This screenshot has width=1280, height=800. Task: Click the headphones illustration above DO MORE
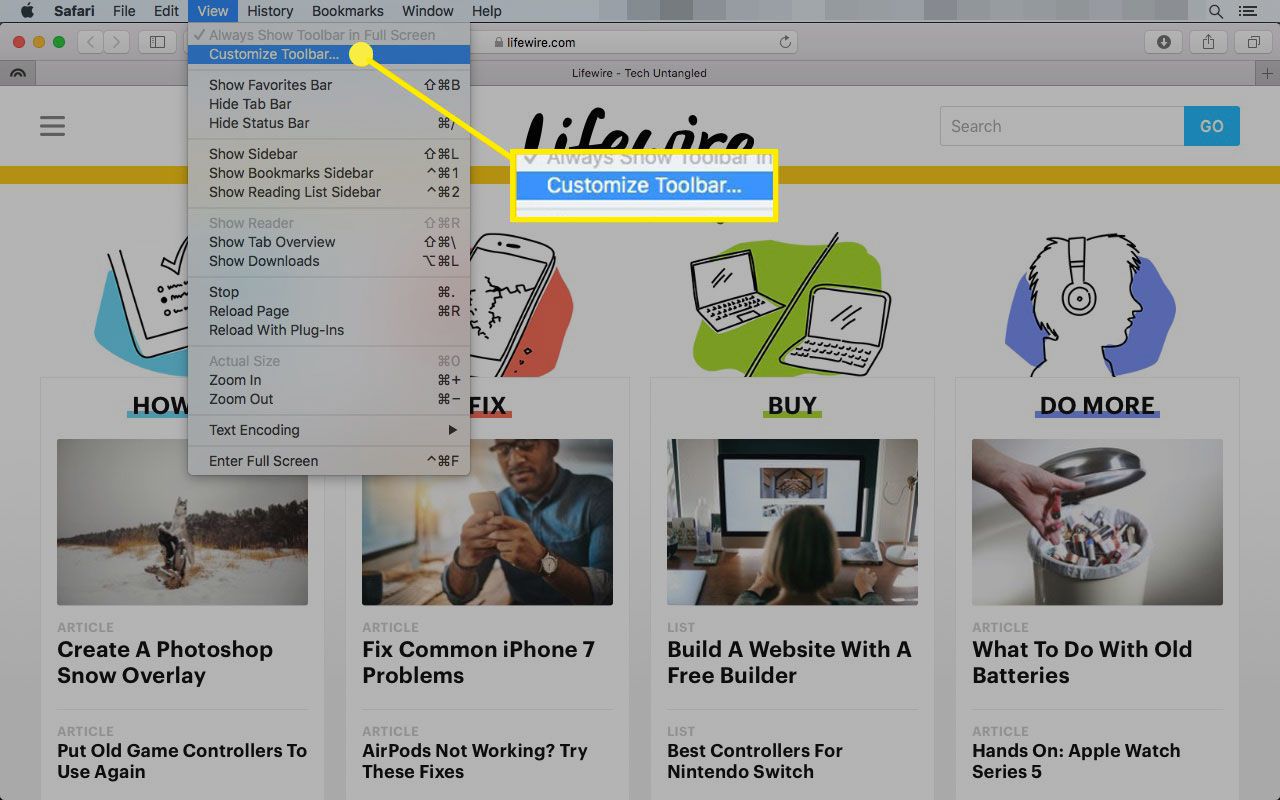[x=1091, y=304]
